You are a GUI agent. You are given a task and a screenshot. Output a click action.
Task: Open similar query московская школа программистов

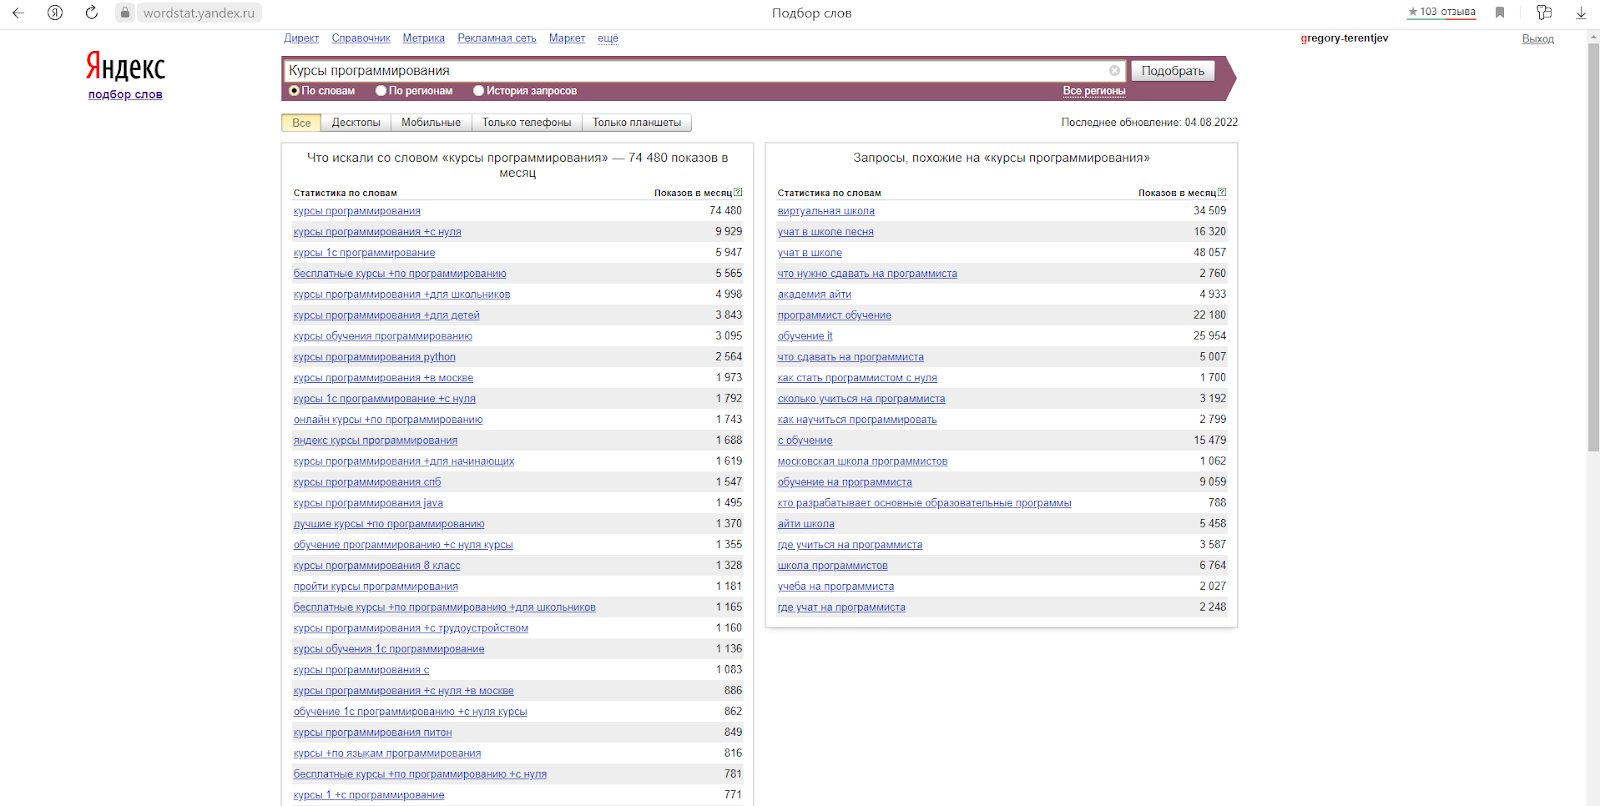(862, 462)
